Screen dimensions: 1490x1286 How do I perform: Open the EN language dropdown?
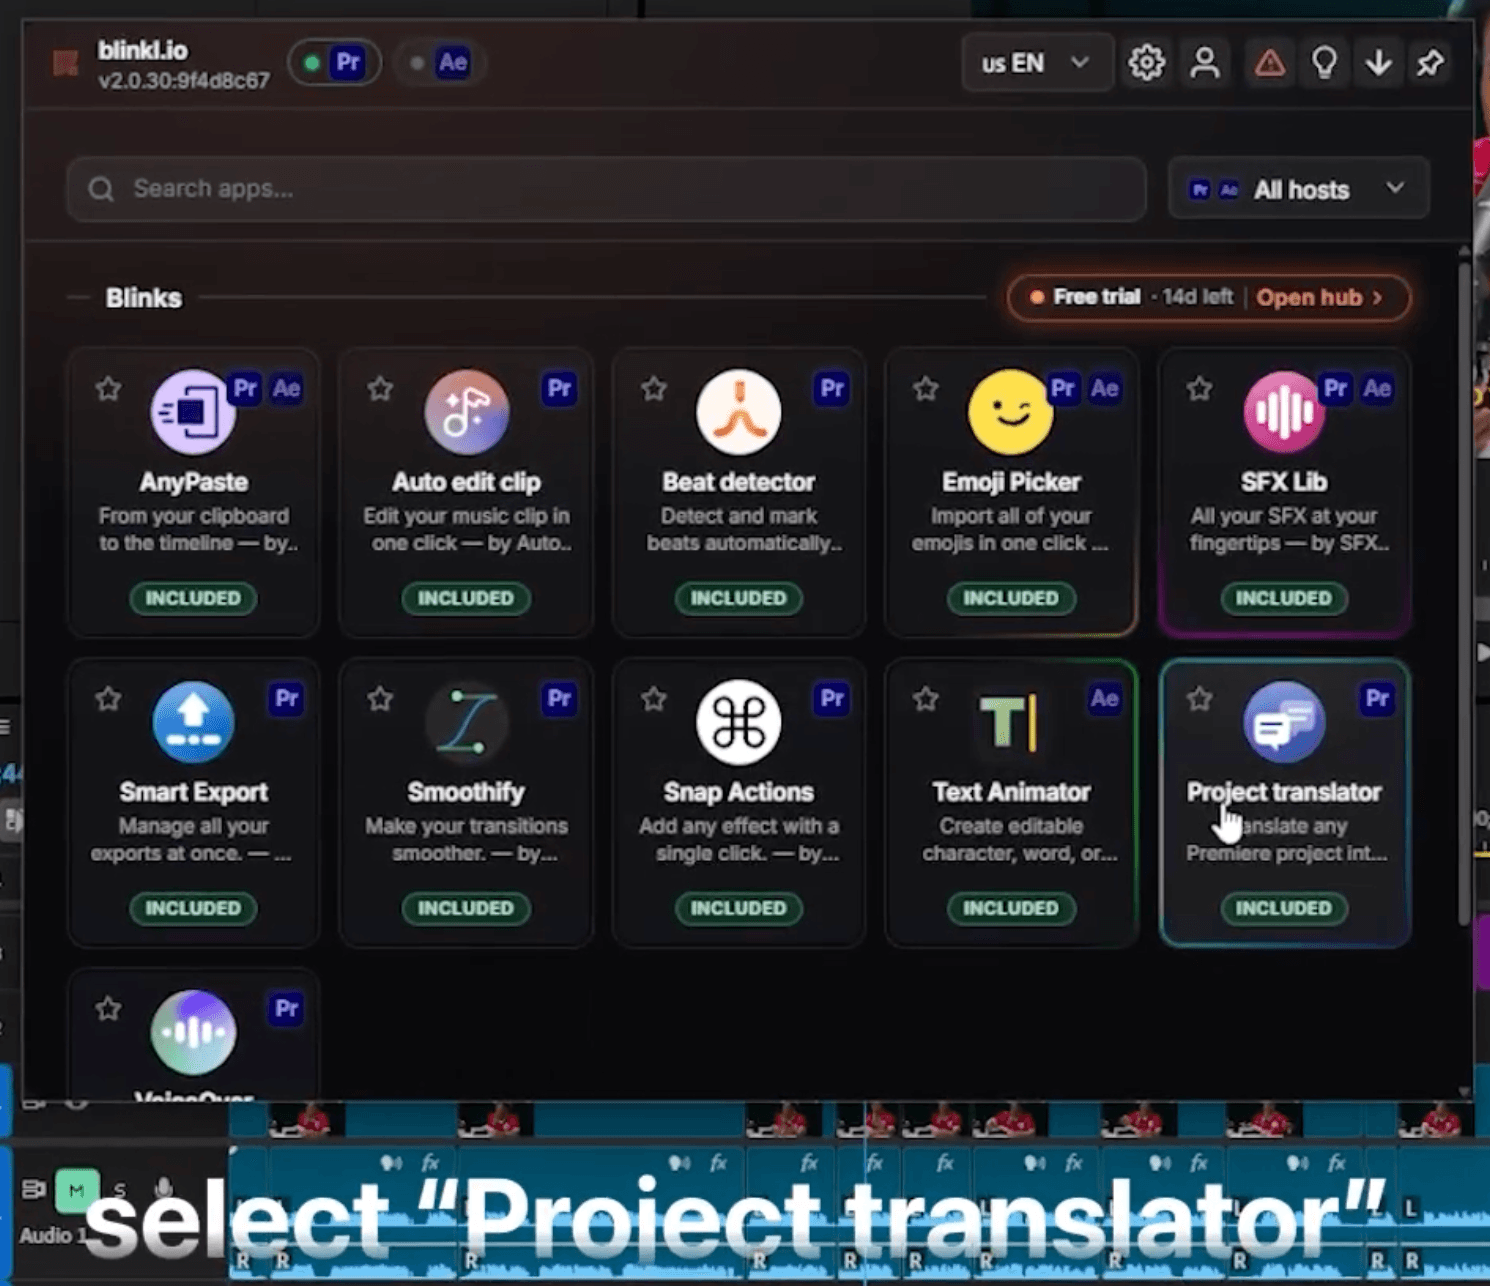[1037, 63]
